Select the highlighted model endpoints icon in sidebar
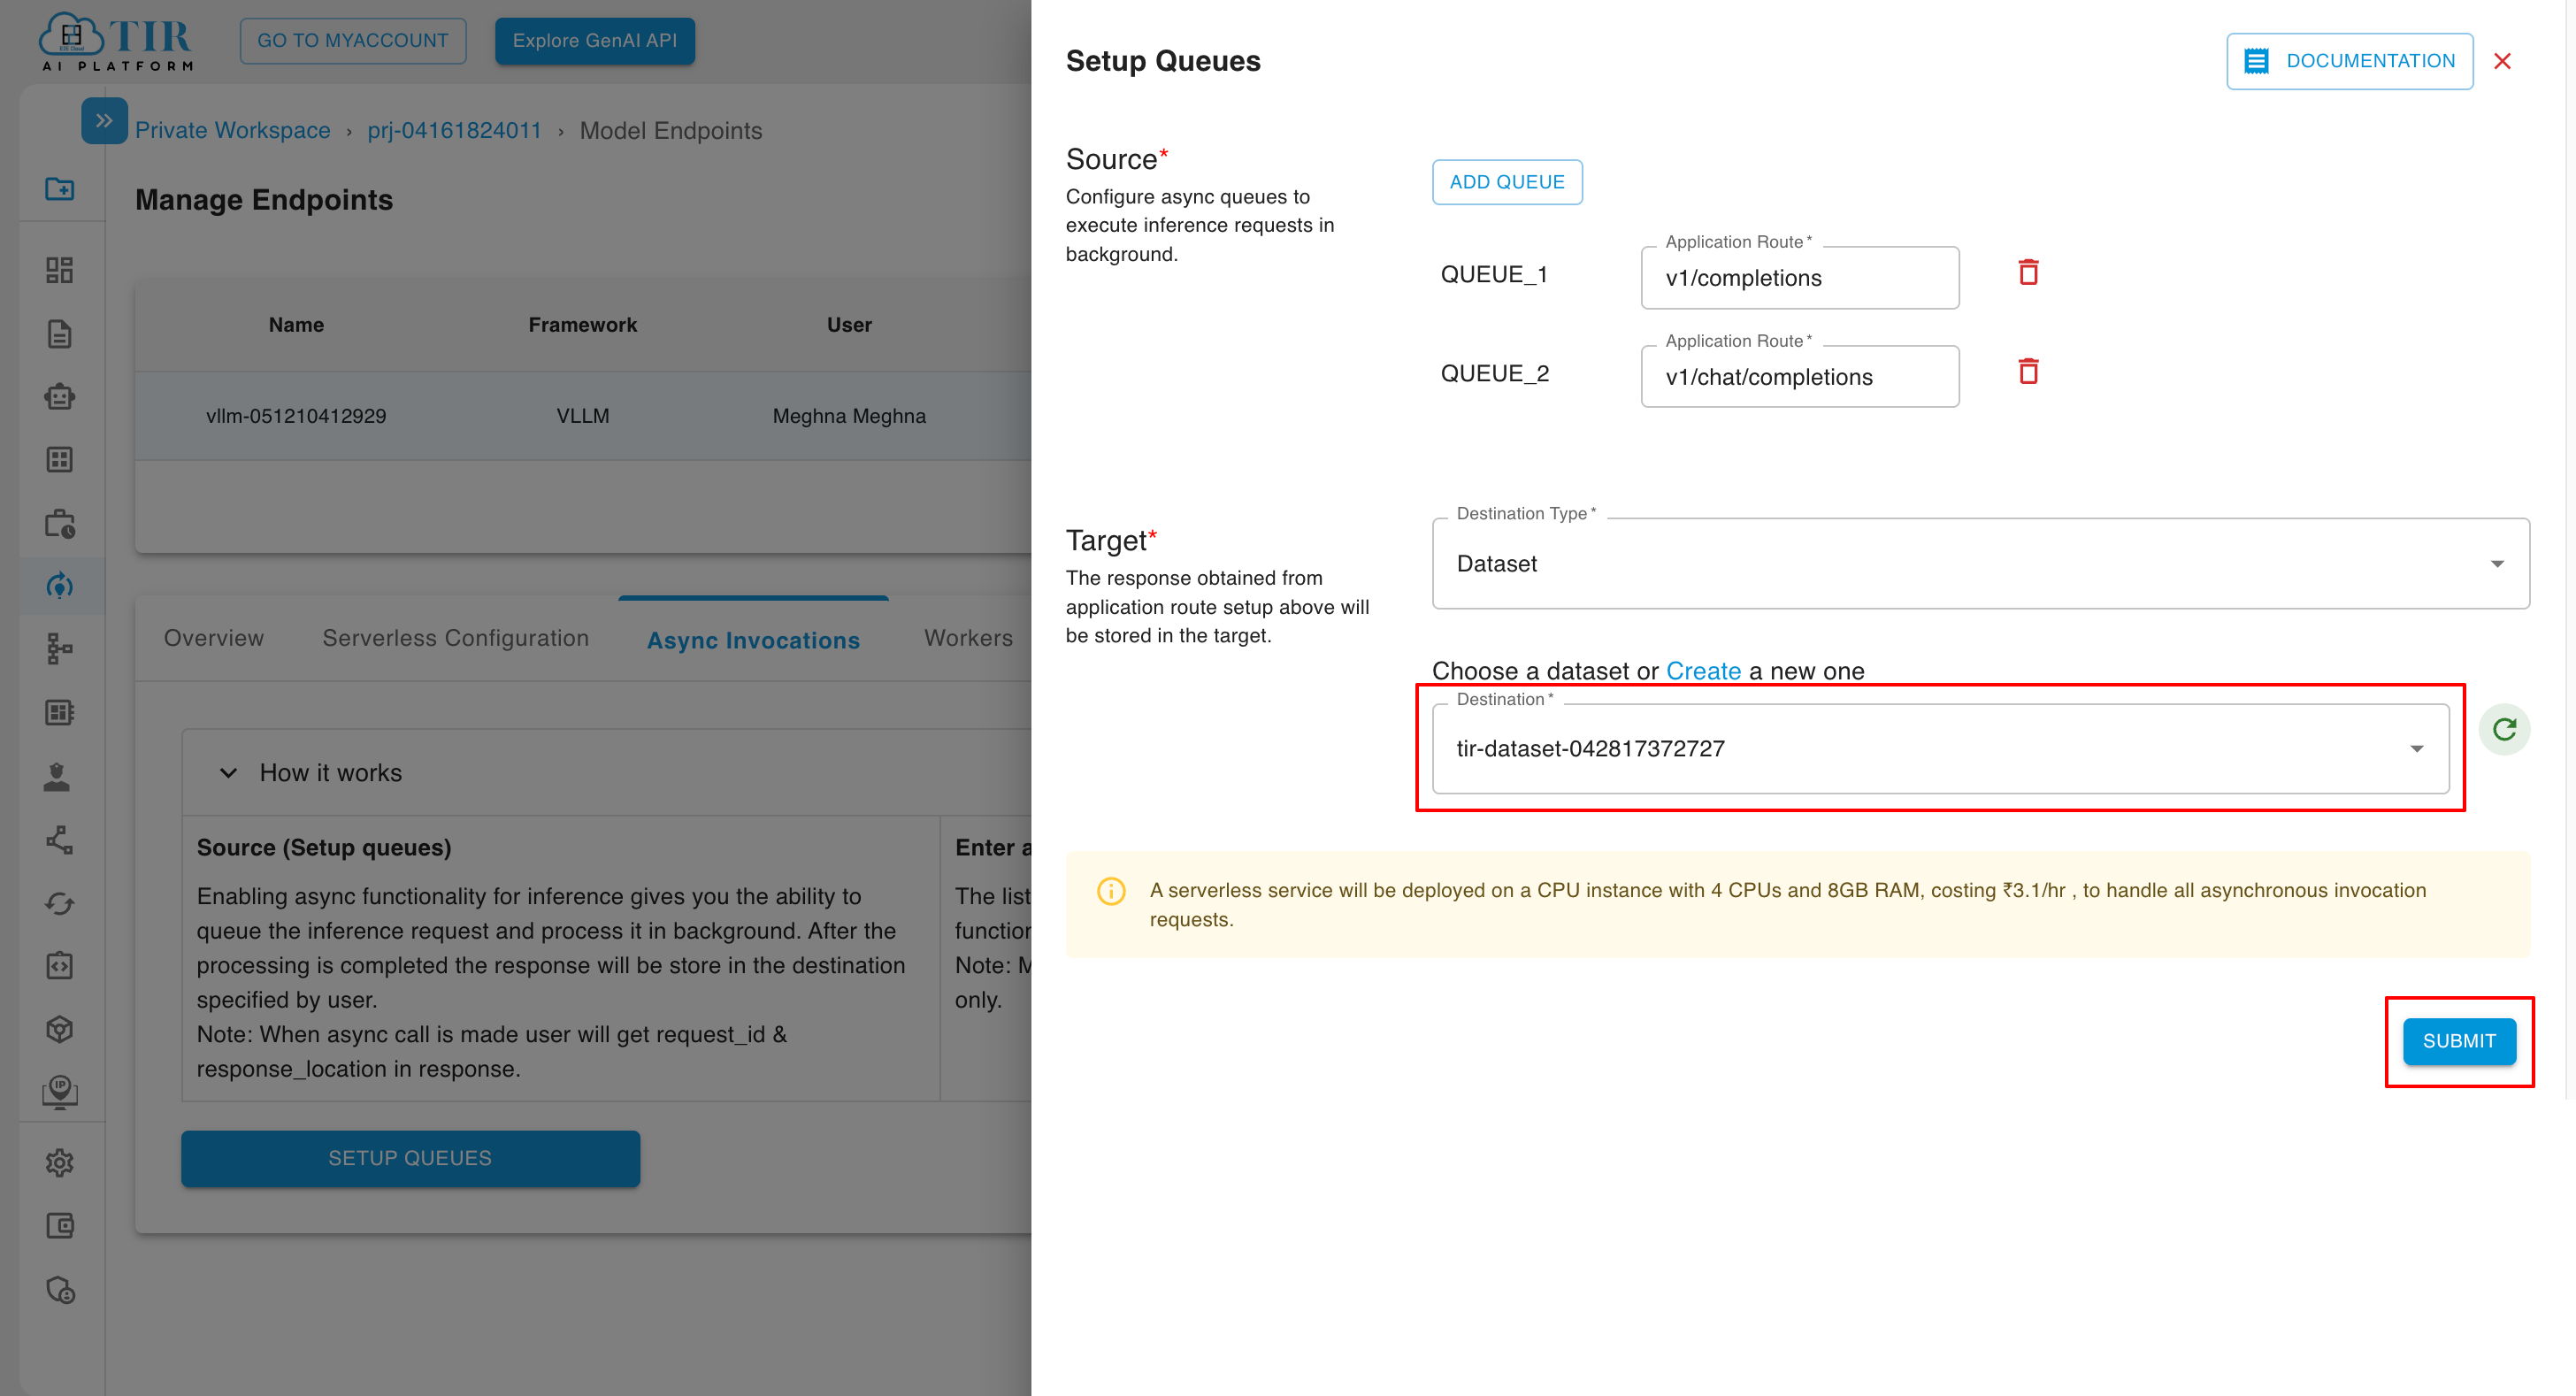This screenshot has width=2576, height=1396. [60, 586]
